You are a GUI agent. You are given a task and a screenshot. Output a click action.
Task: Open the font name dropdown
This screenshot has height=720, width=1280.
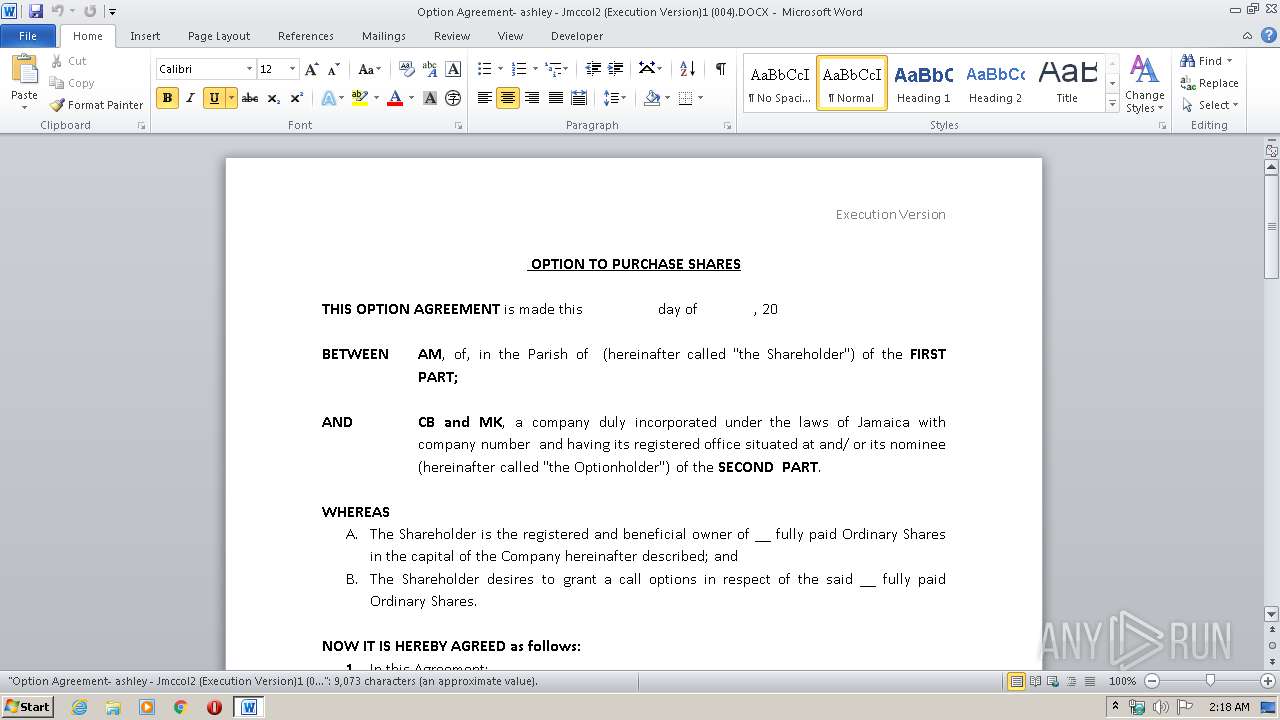[249, 69]
